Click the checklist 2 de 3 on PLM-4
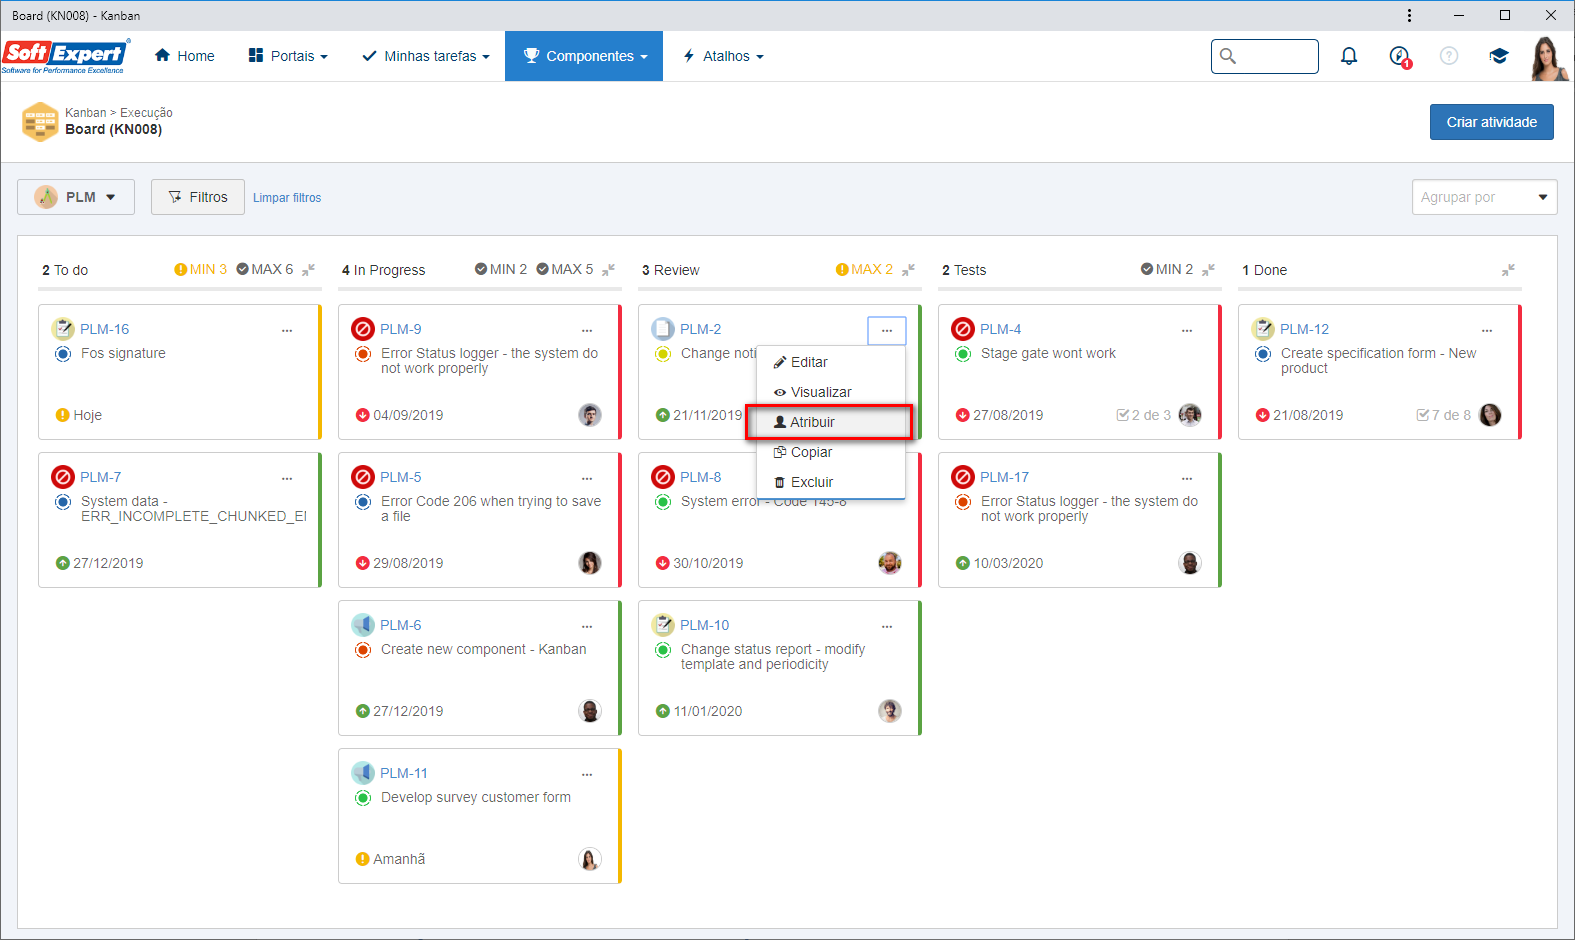This screenshot has height=940, width=1575. pos(1143,415)
